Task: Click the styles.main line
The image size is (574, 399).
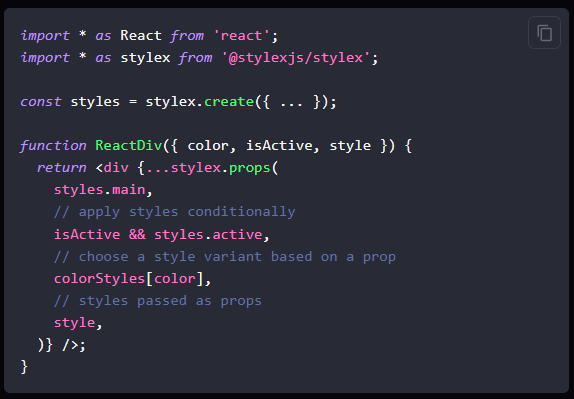Action: [103, 190]
